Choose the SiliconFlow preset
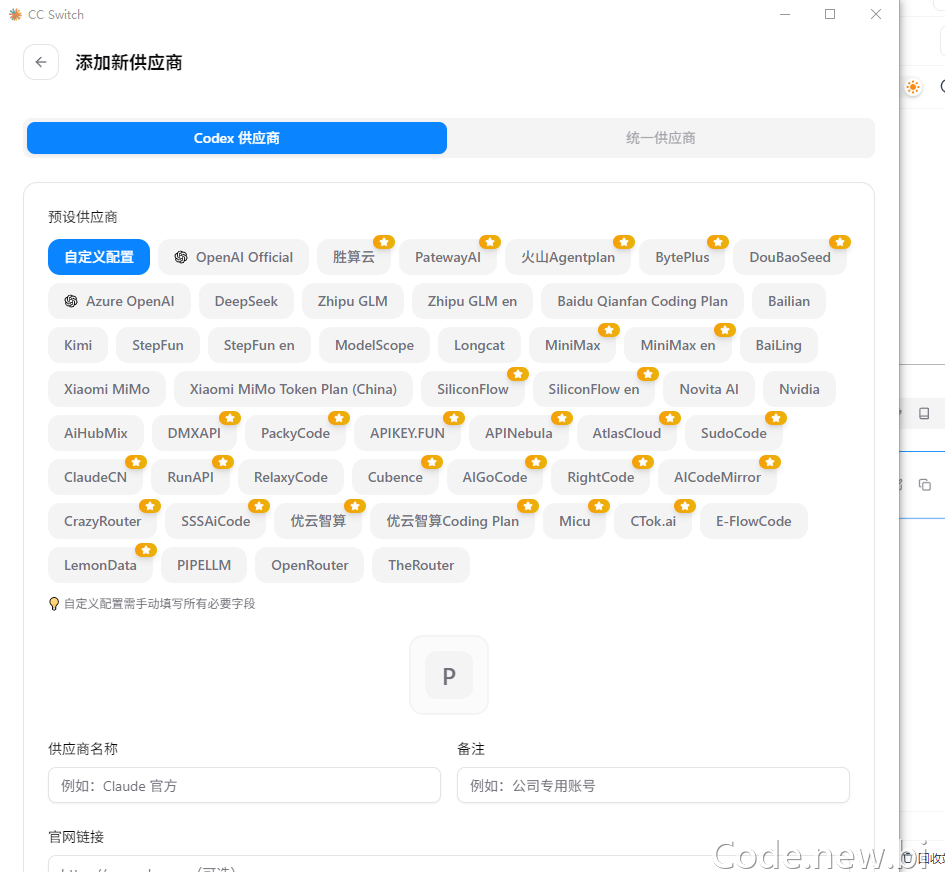 (472, 389)
